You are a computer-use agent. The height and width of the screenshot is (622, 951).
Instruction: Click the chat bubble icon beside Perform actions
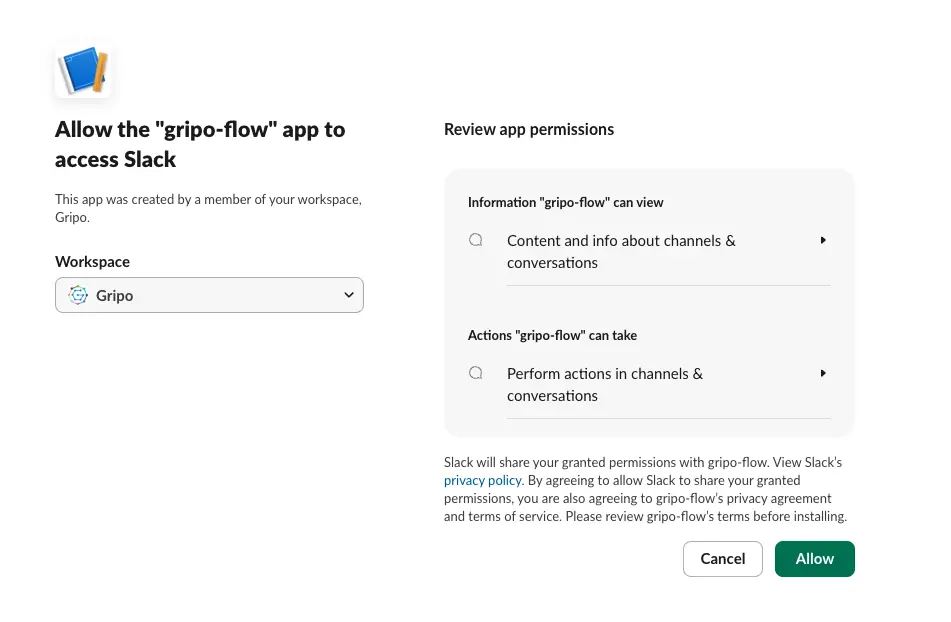(476, 373)
